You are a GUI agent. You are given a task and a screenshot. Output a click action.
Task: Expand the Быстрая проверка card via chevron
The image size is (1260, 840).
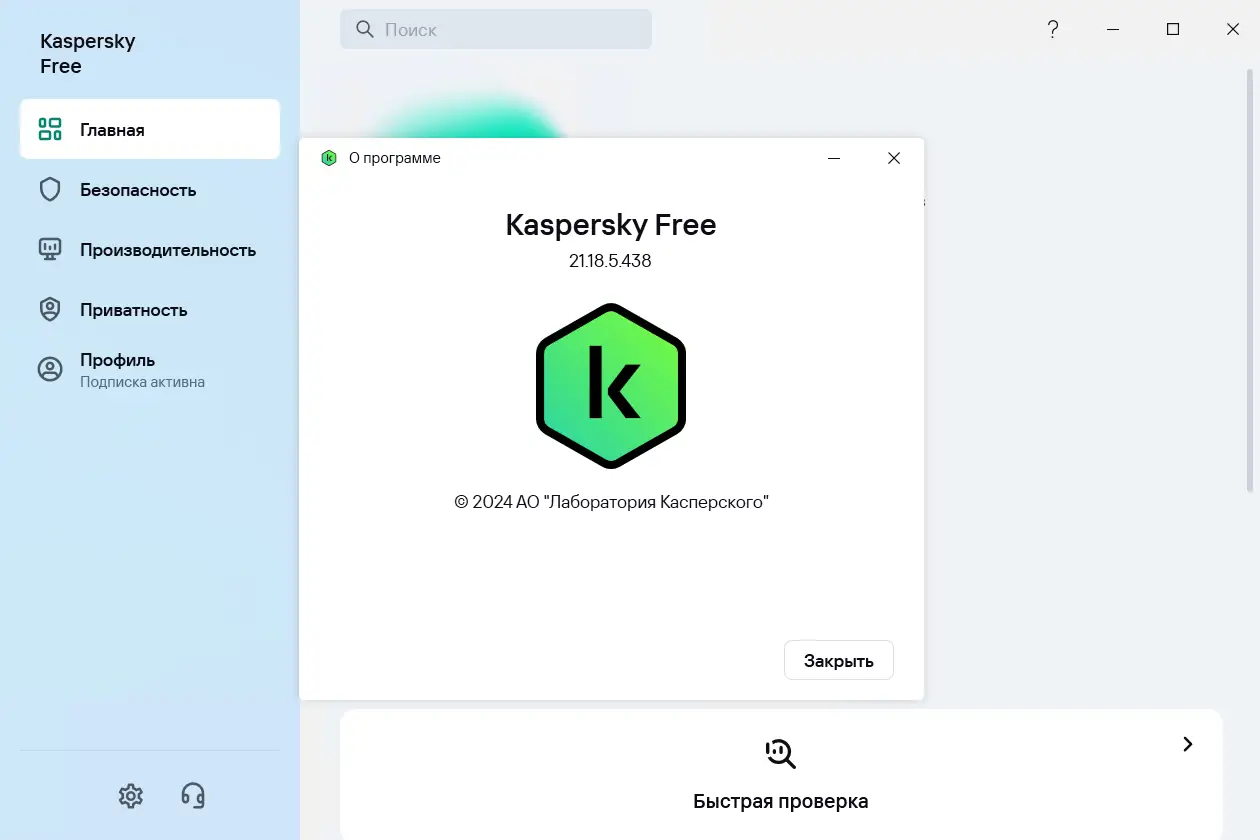(1187, 744)
